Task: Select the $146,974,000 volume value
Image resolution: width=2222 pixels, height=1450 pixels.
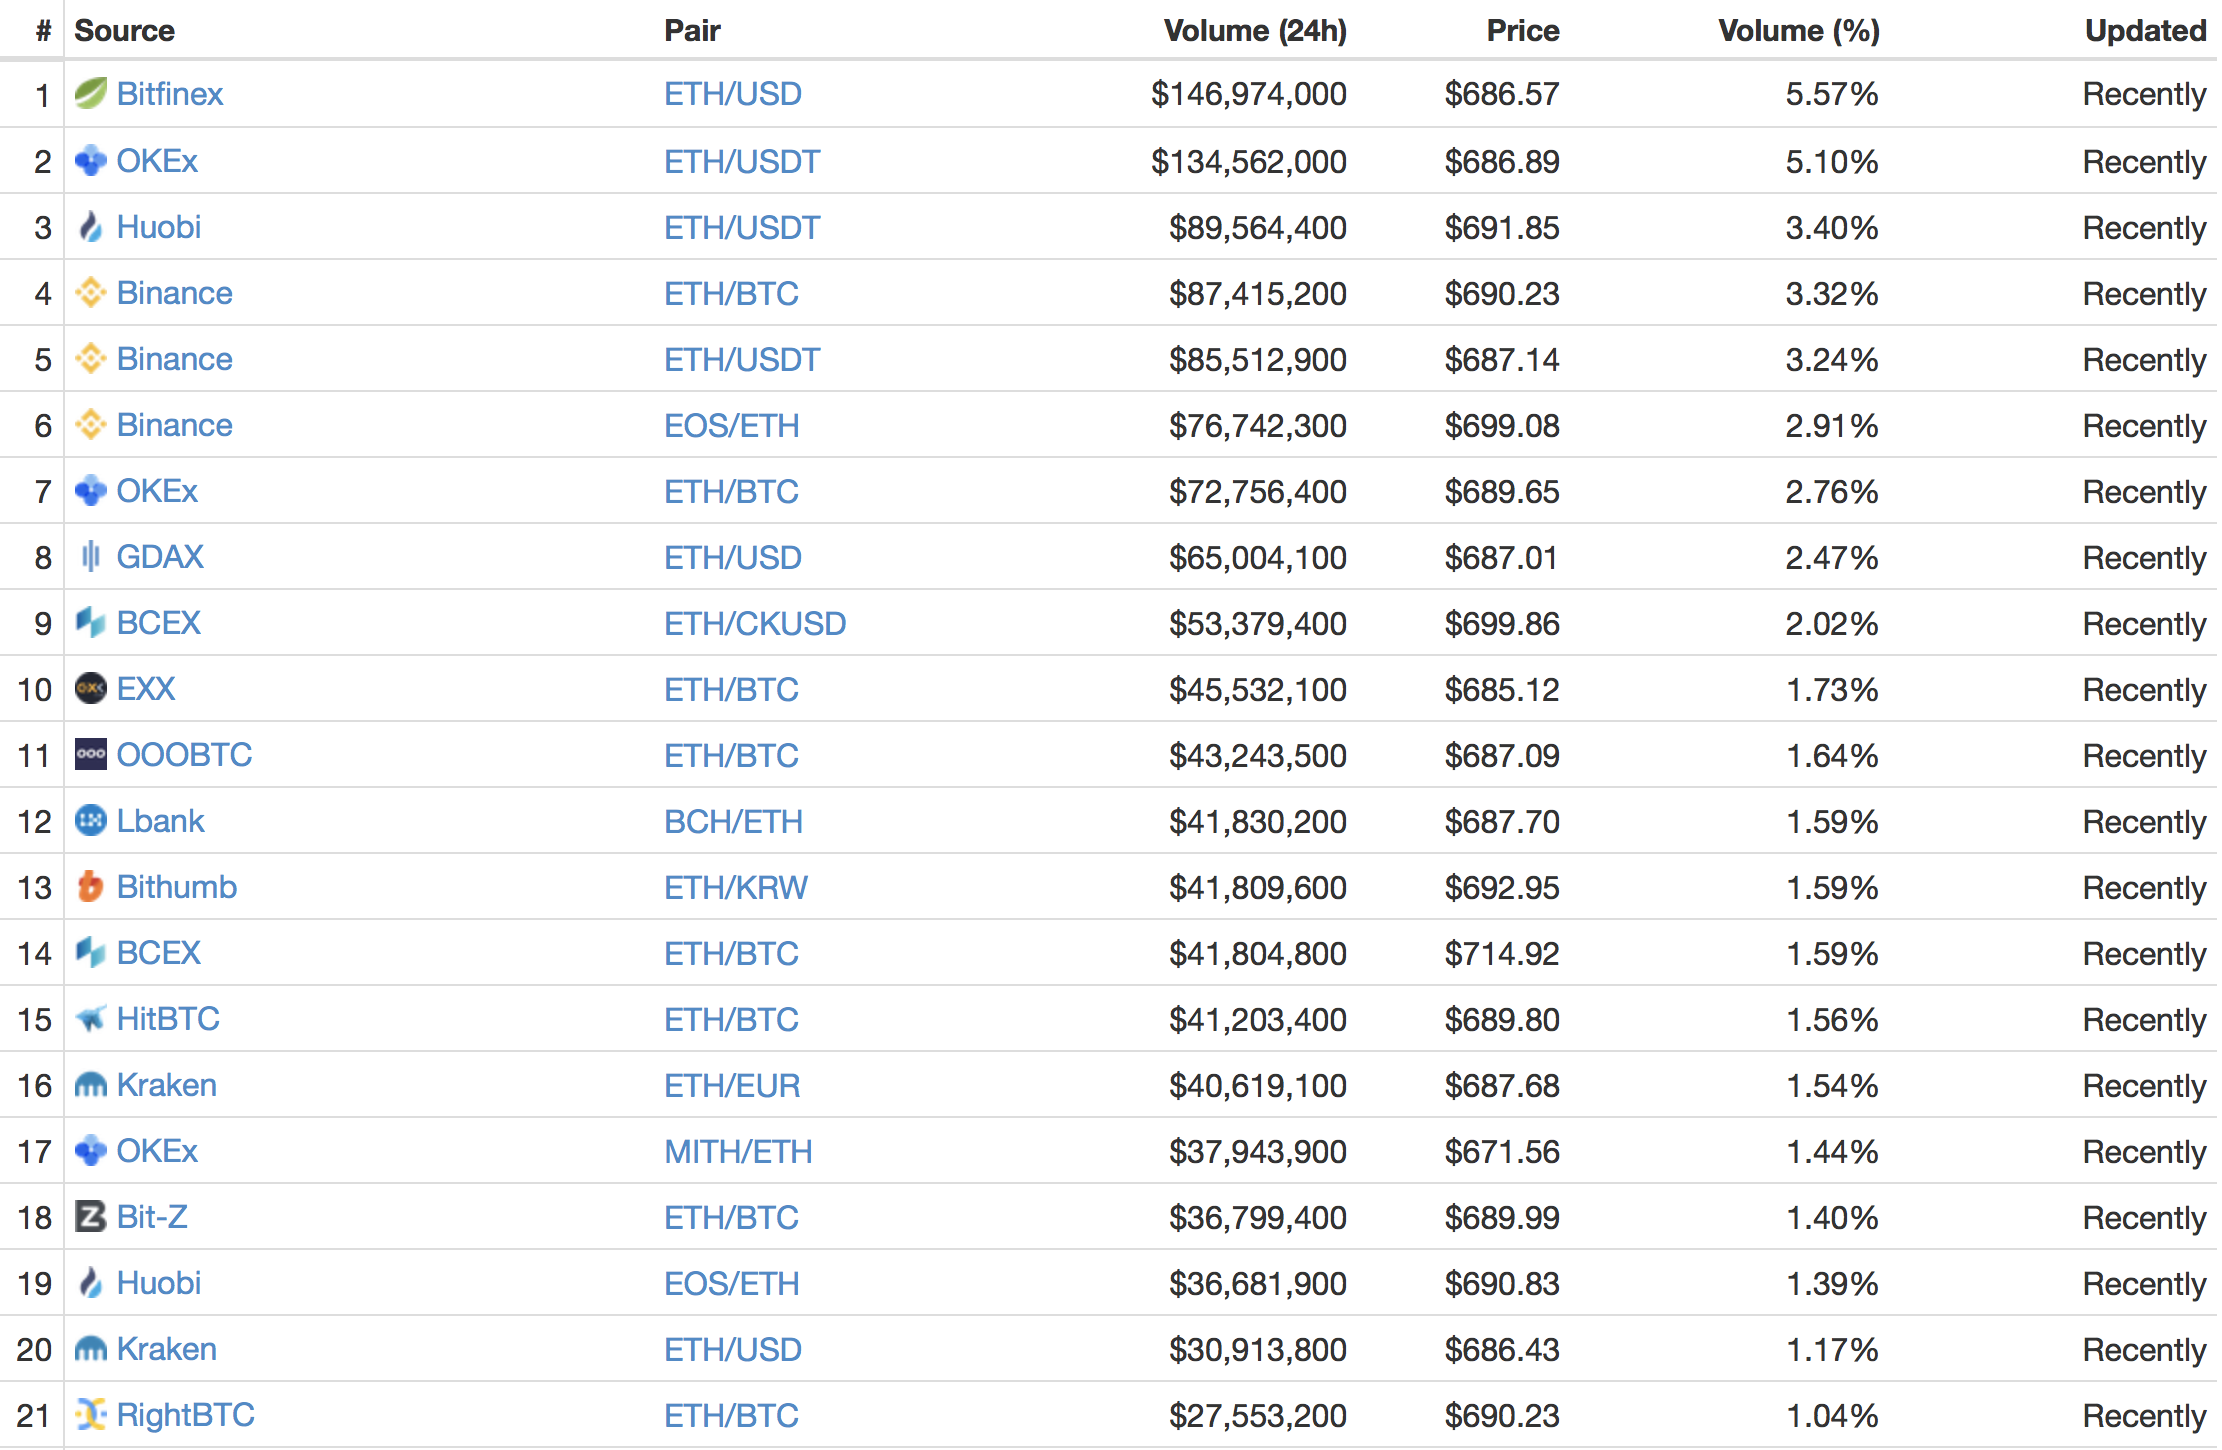Action: pyautogui.click(x=1248, y=94)
